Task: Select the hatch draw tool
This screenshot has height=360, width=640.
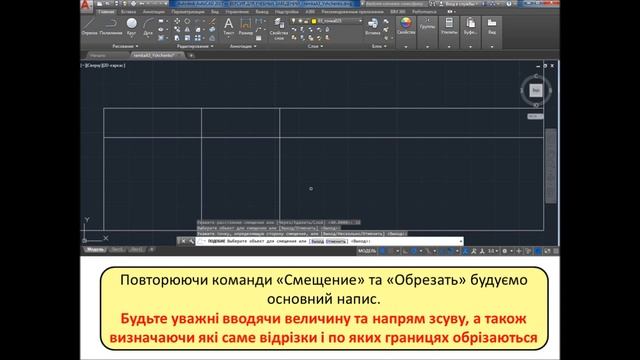Action: click(x=161, y=38)
